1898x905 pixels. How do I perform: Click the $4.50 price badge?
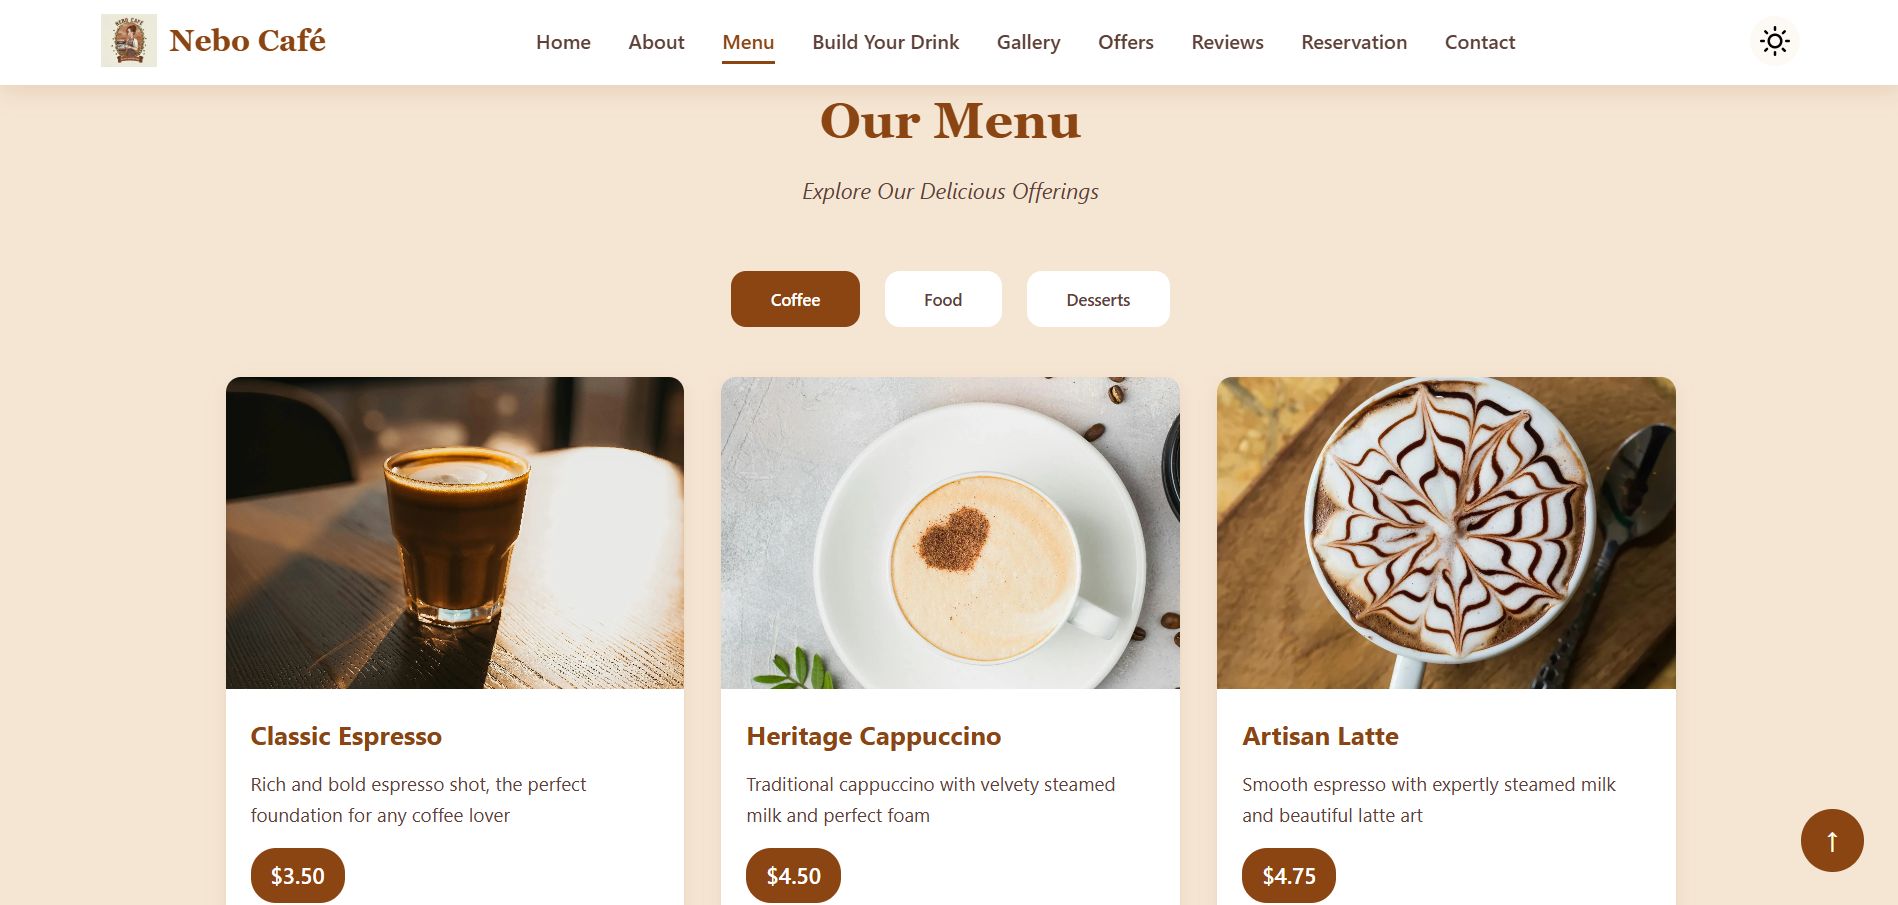point(793,876)
